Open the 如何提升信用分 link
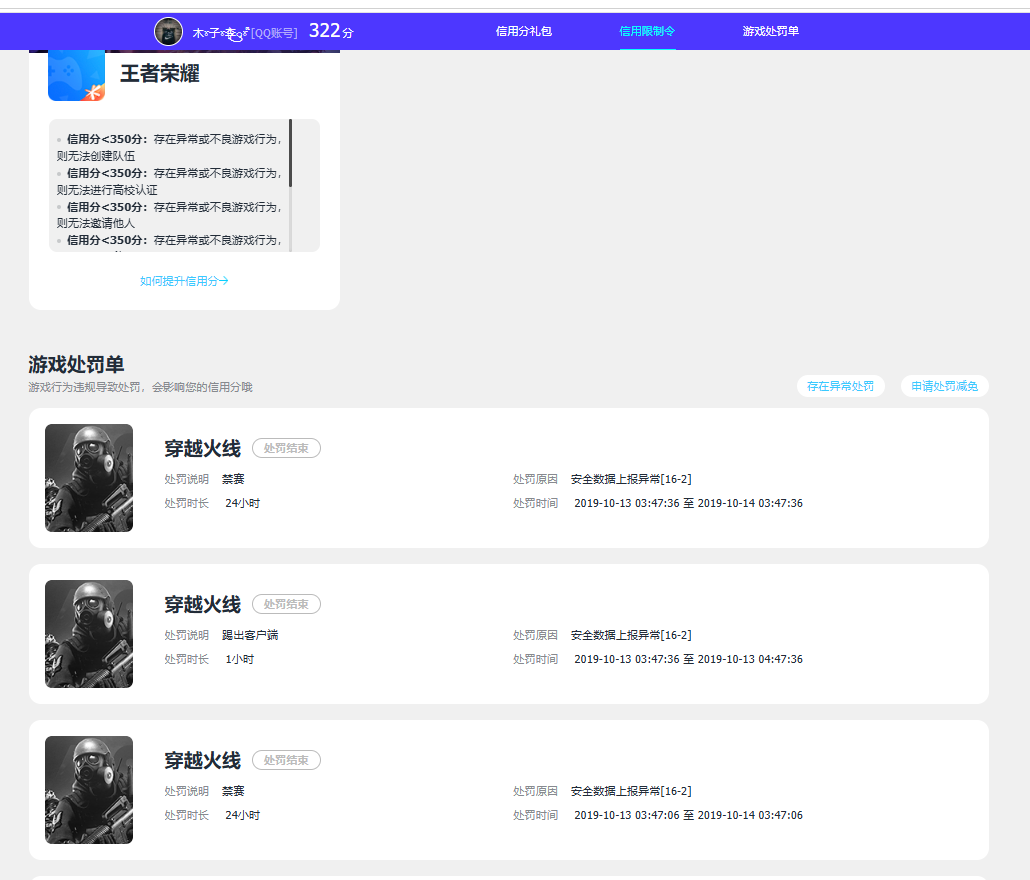This screenshot has height=880, width=1030. pyautogui.click(x=184, y=281)
